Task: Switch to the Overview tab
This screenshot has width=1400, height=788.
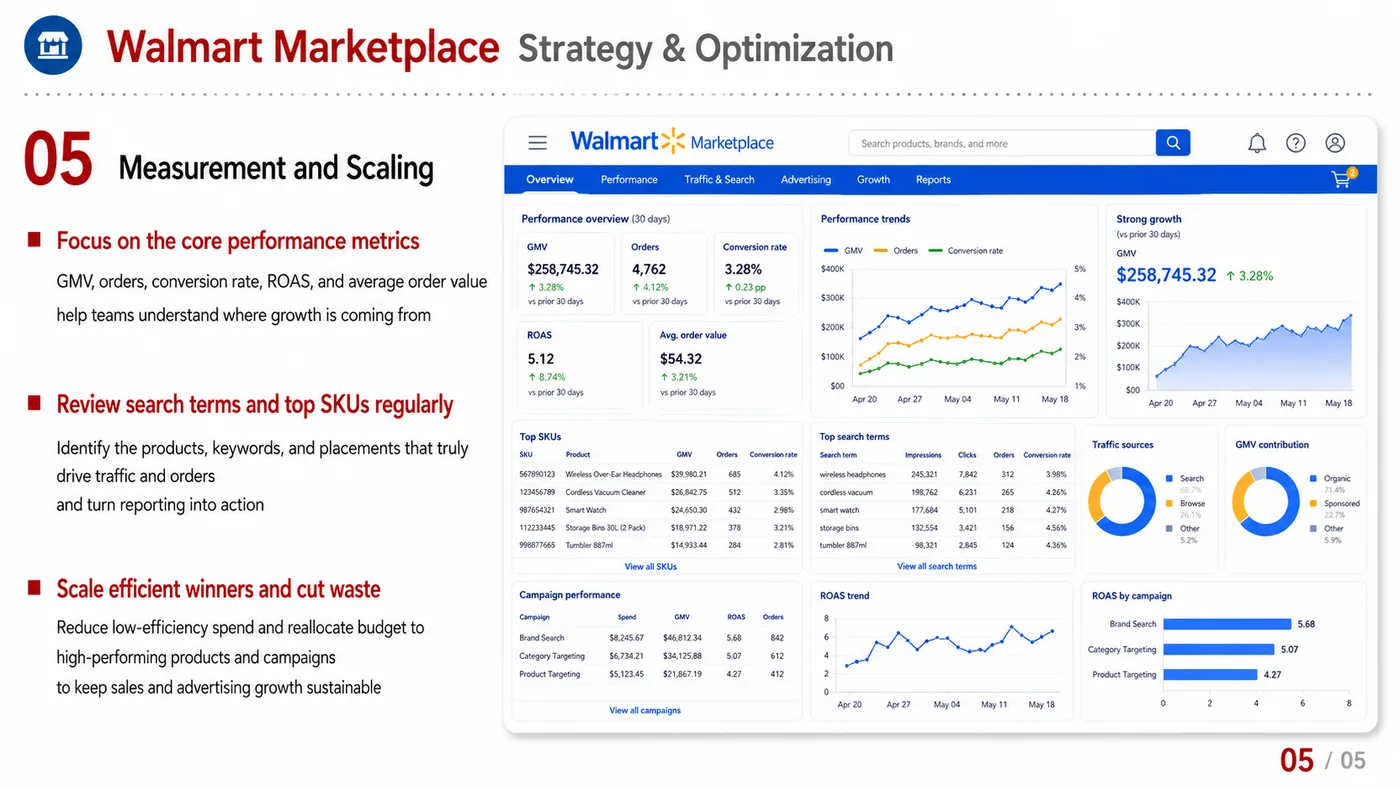Action: 550,179
